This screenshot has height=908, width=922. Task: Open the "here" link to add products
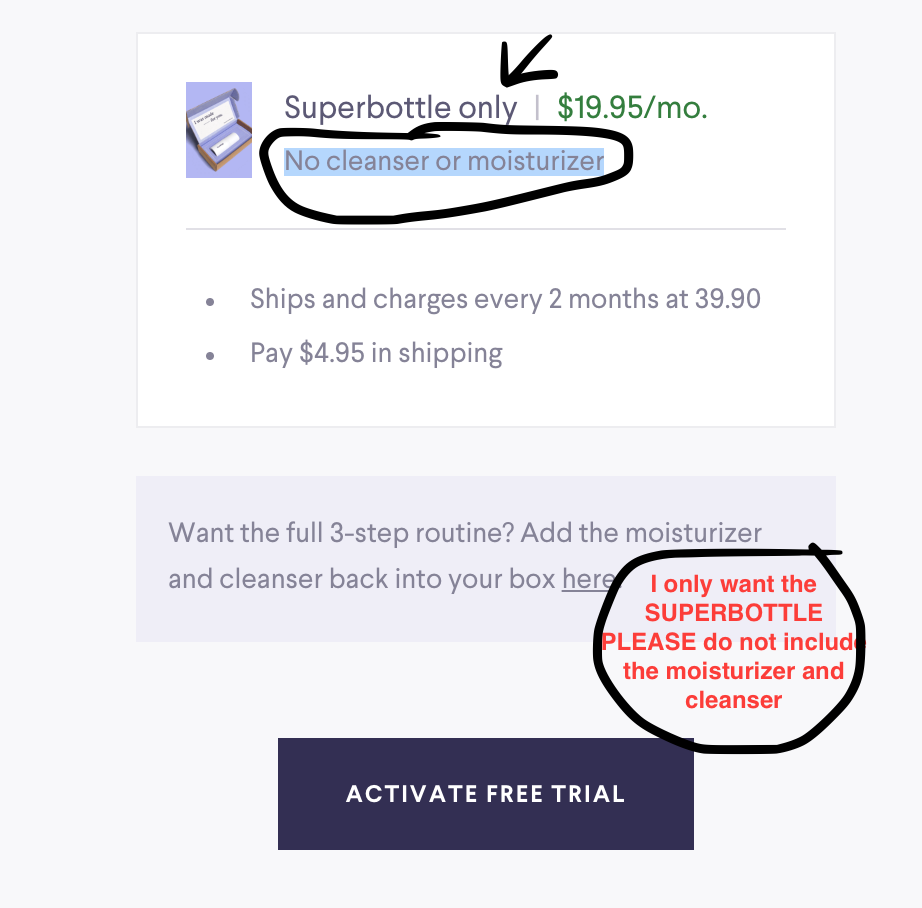point(587,579)
